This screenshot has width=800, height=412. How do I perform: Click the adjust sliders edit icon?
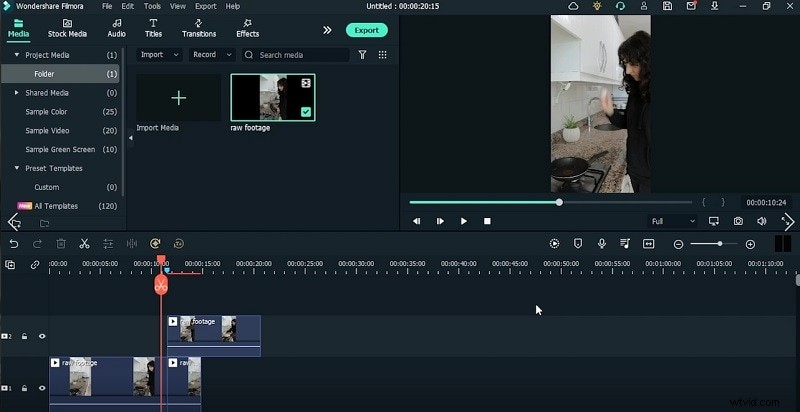(x=108, y=244)
